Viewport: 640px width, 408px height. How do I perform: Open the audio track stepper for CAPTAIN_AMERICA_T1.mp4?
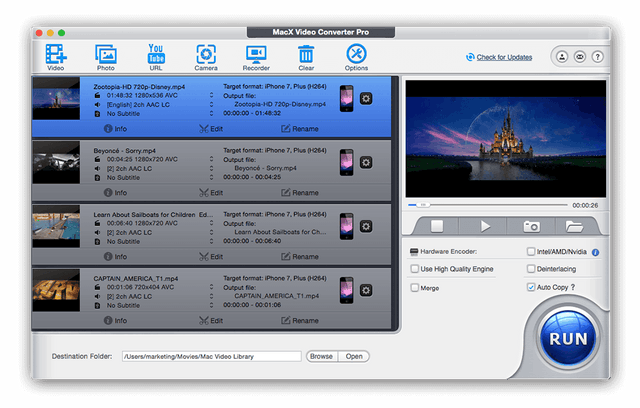211,297
